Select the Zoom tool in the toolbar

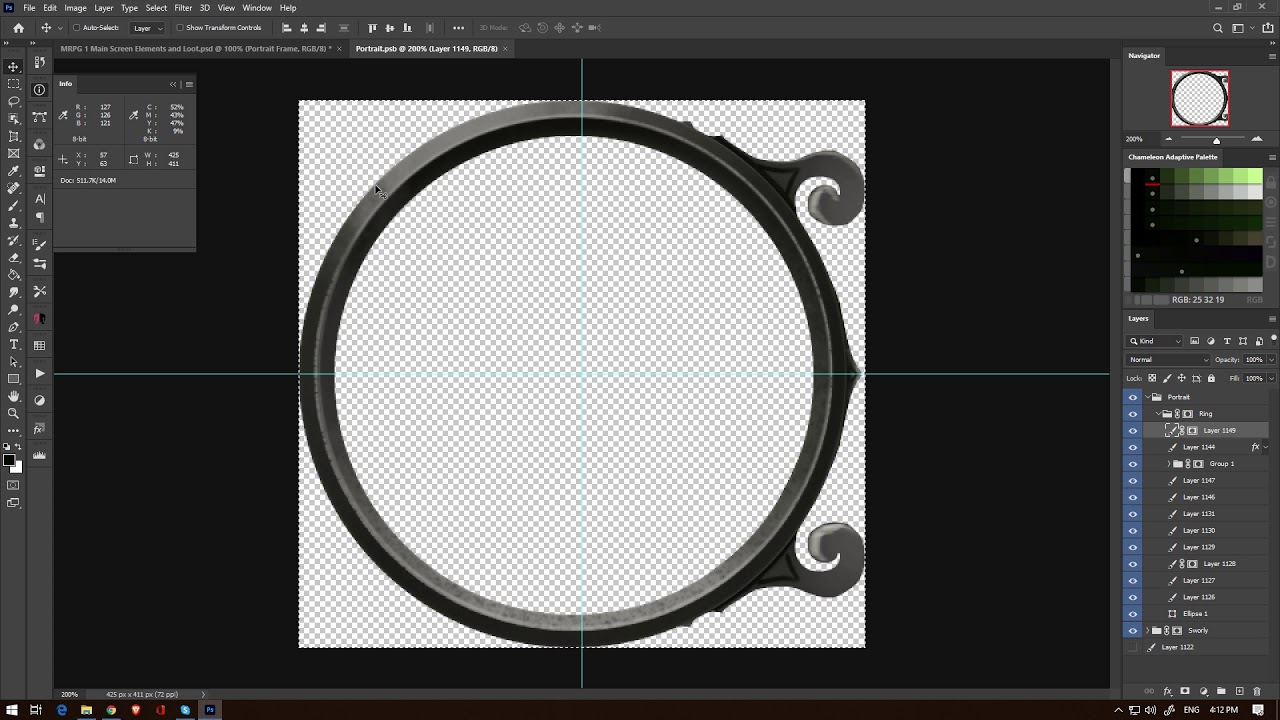click(13, 413)
